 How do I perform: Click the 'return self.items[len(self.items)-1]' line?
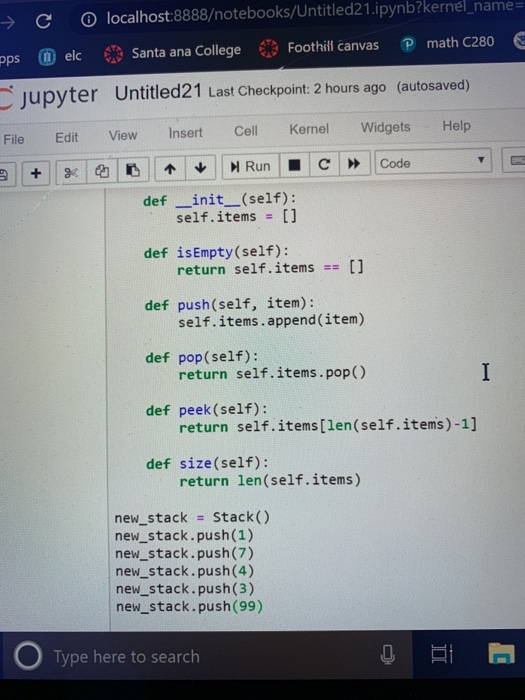328,425
